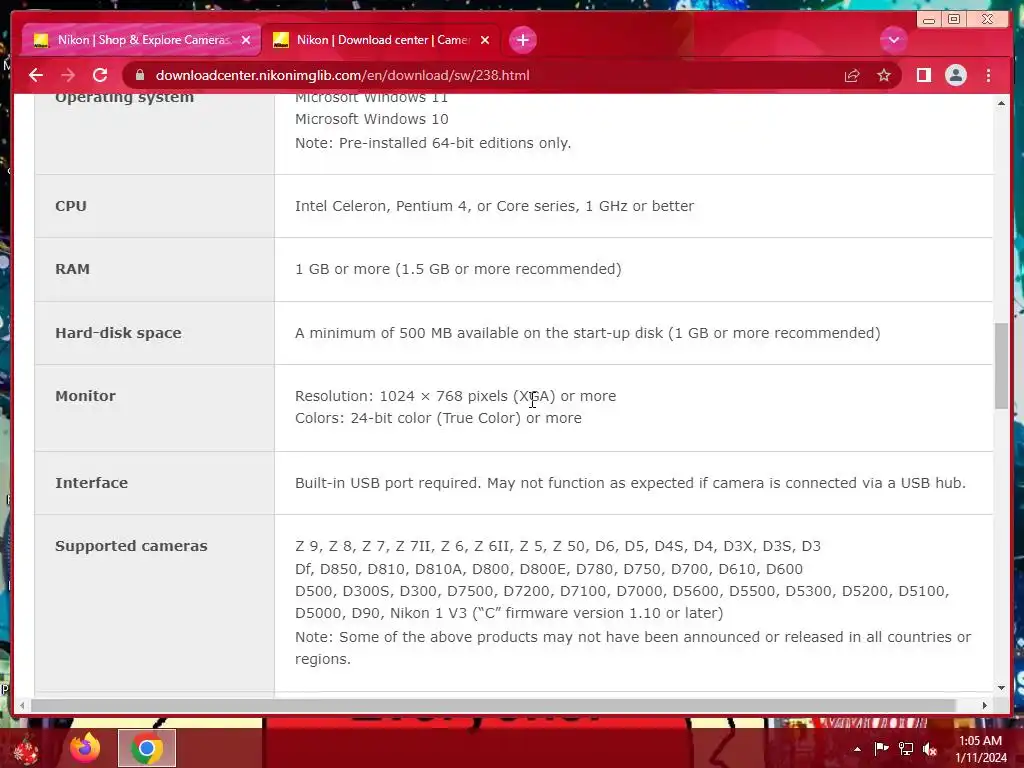Click the horizontal scrollbar thumb
This screenshot has width=1024, height=768.
point(494,705)
